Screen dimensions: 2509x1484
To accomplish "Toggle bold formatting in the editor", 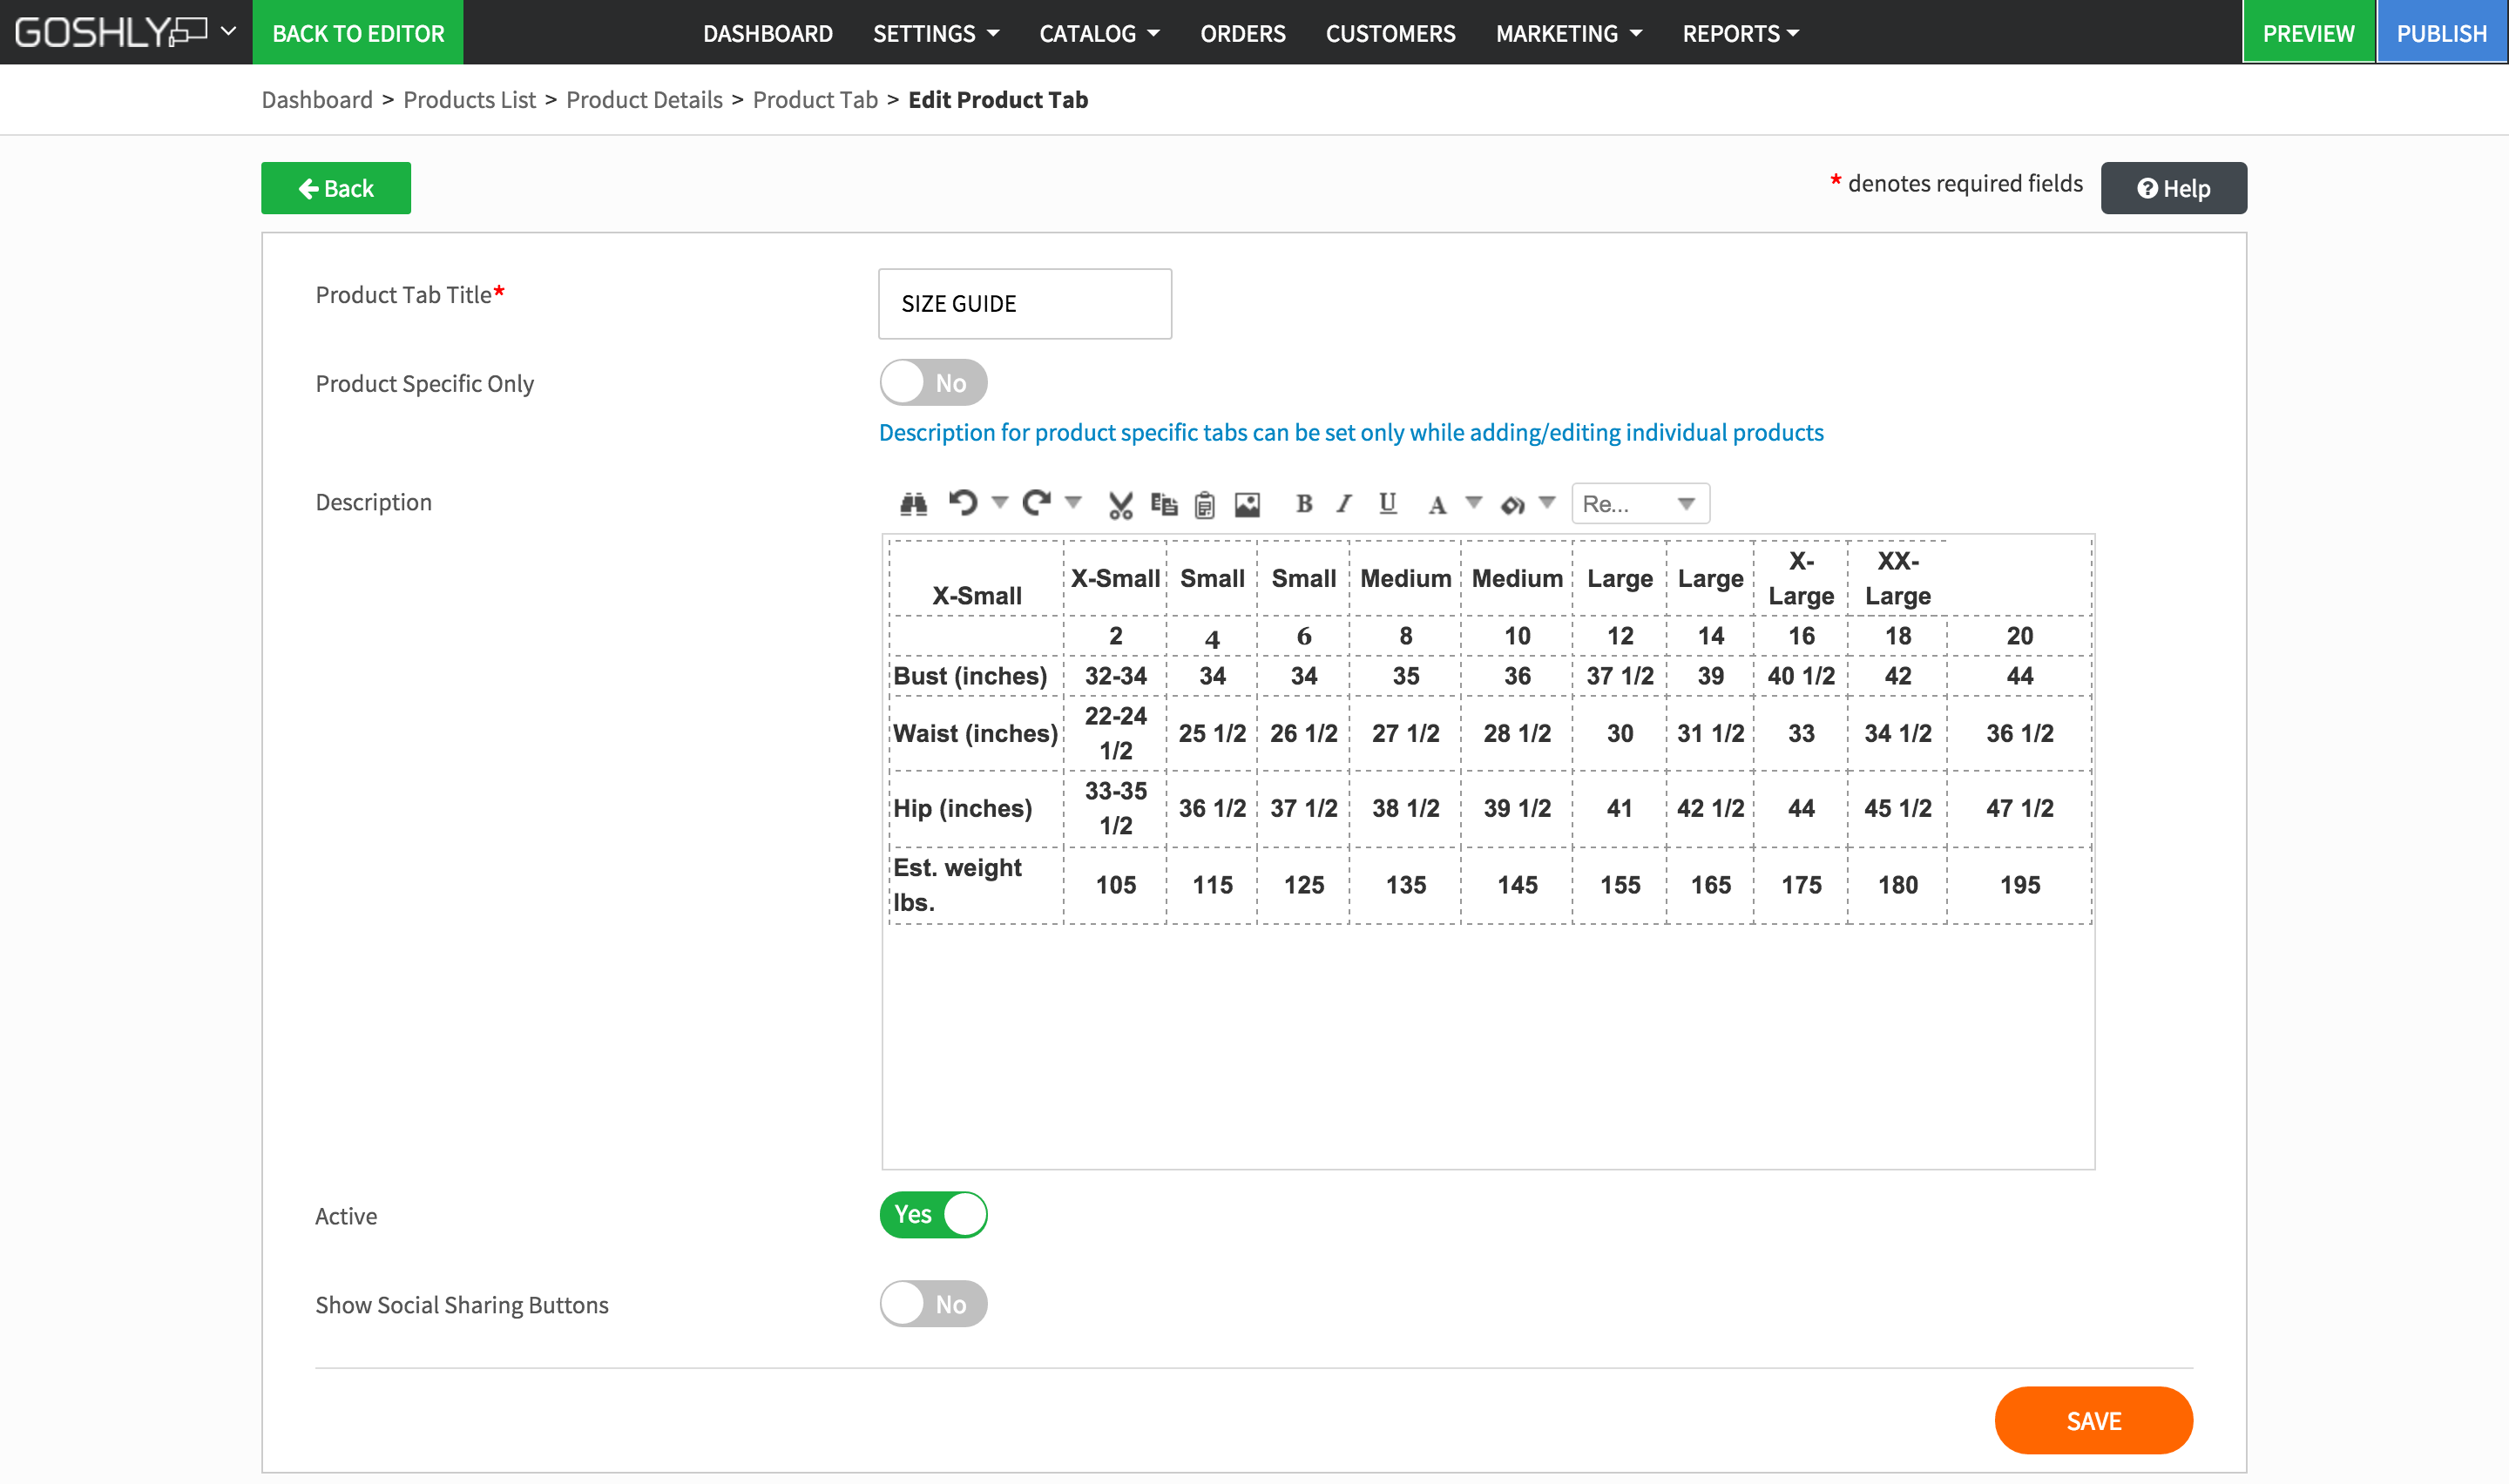I will coord(1304,504).
